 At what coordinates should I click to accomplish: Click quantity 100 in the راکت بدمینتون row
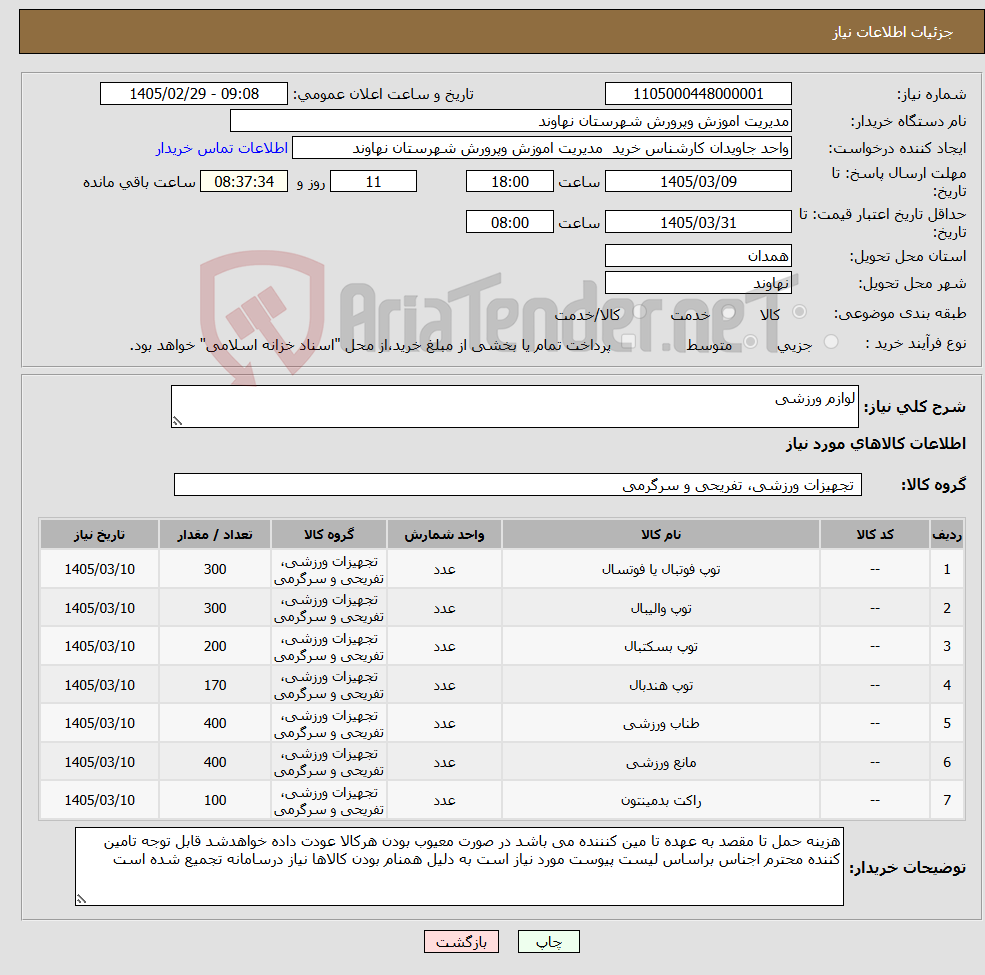(x=215, y=800)
